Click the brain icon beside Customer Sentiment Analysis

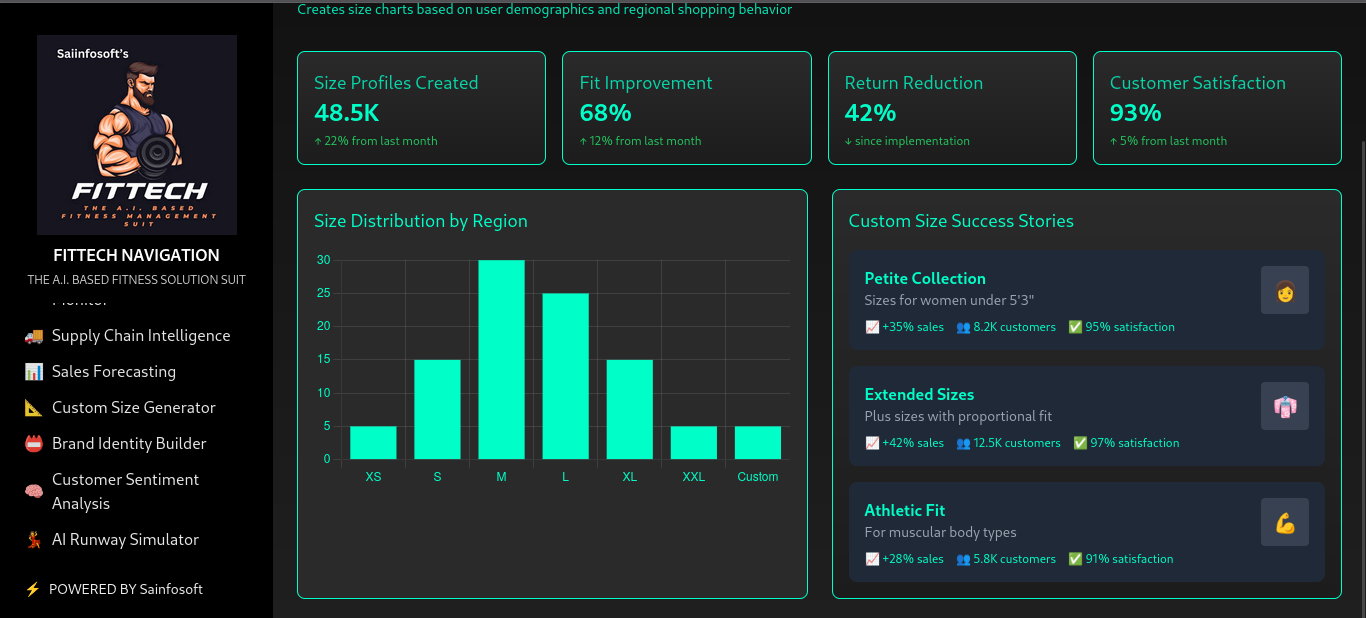click(x=33, y=492)
